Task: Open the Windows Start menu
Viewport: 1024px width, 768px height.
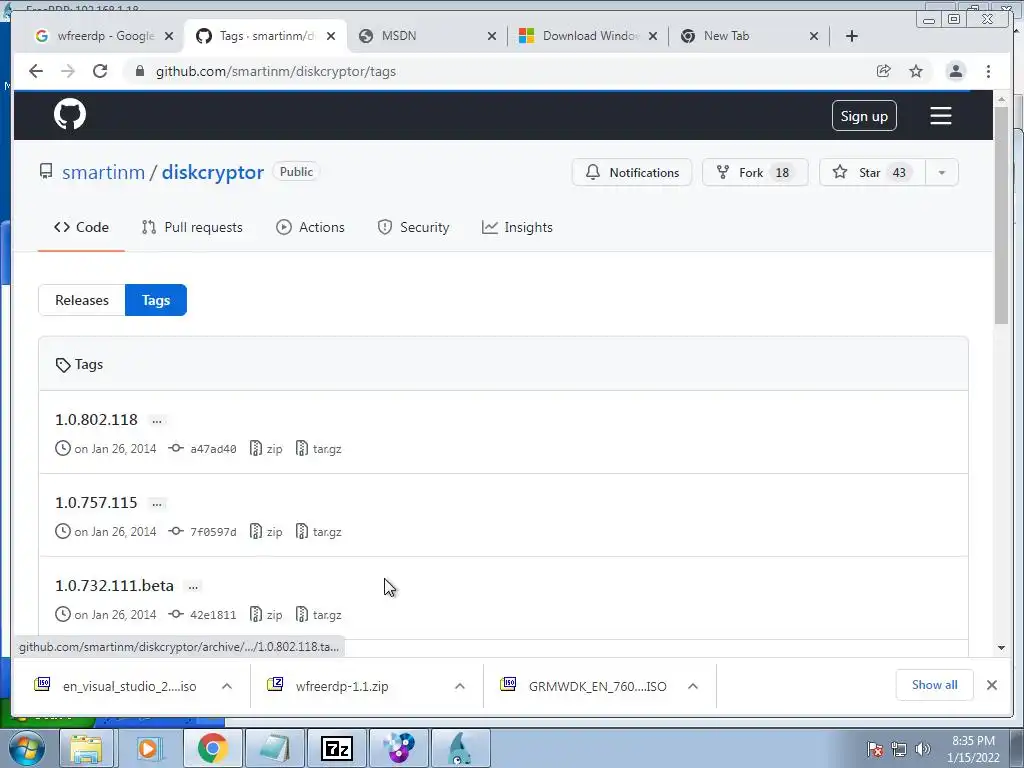Action: (27, 748)
